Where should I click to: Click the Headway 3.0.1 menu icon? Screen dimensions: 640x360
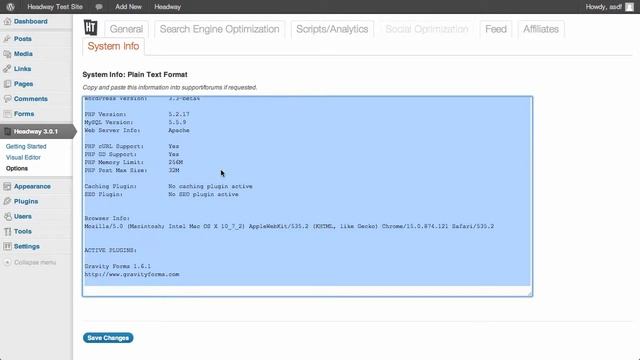pyautogui.click(x=7, y=131)
